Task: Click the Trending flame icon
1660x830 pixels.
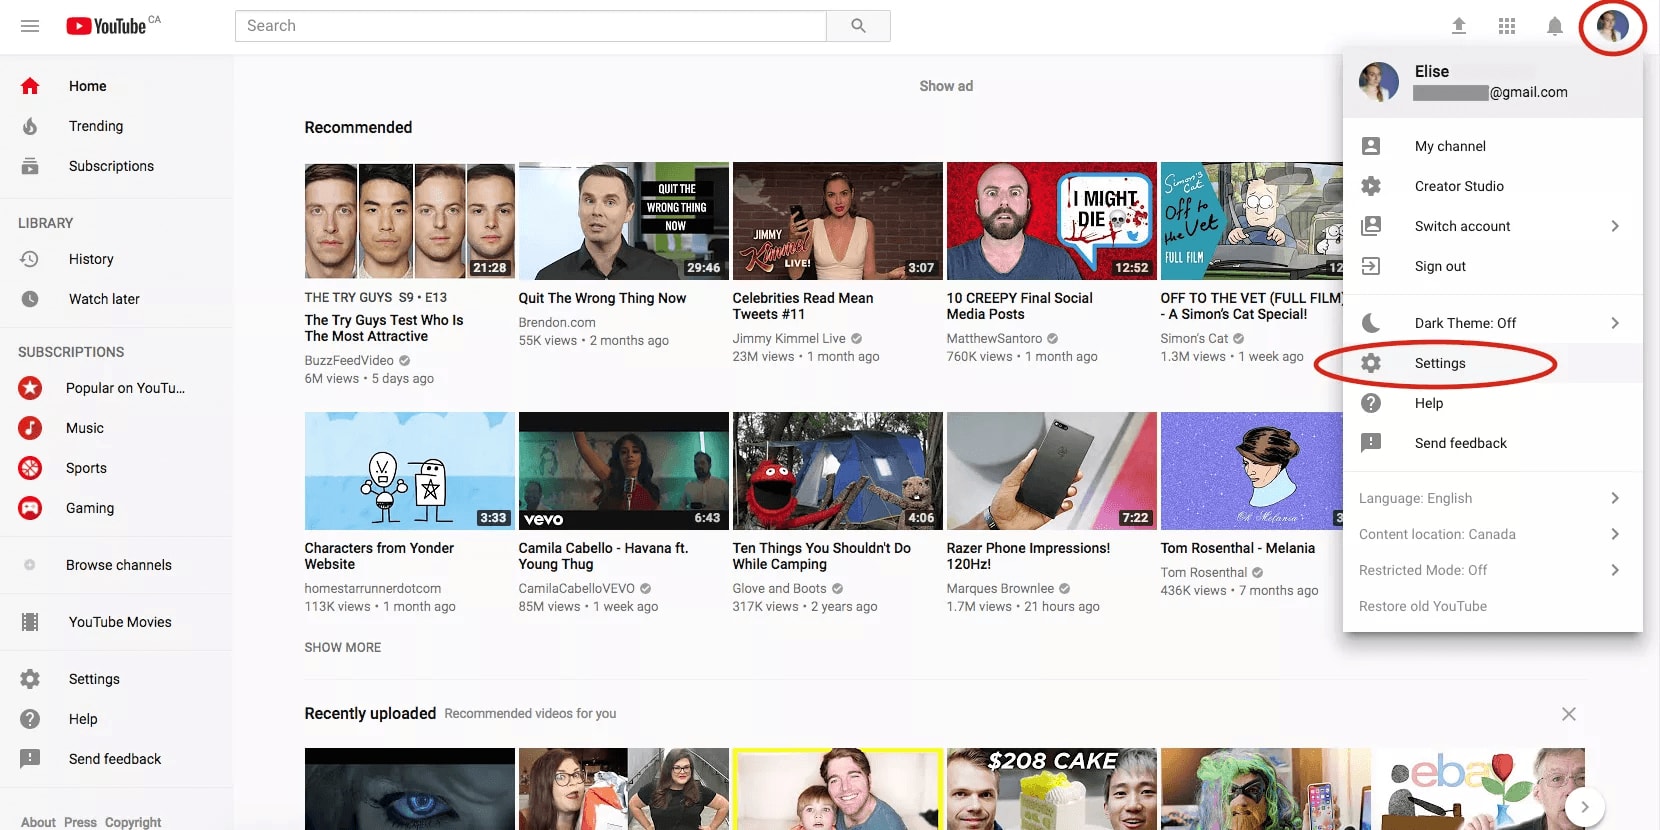Action: click(30, 126)
